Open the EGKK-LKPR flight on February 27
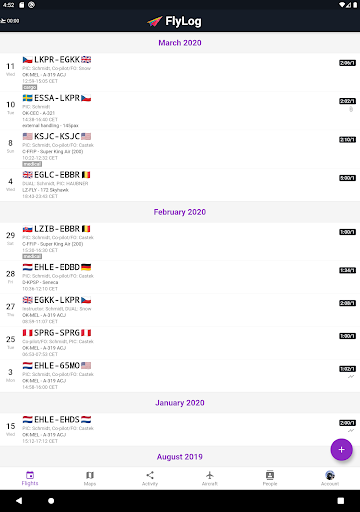Viewport: 360px width, 512px height. pyautogui.click(x=180, y=310)
